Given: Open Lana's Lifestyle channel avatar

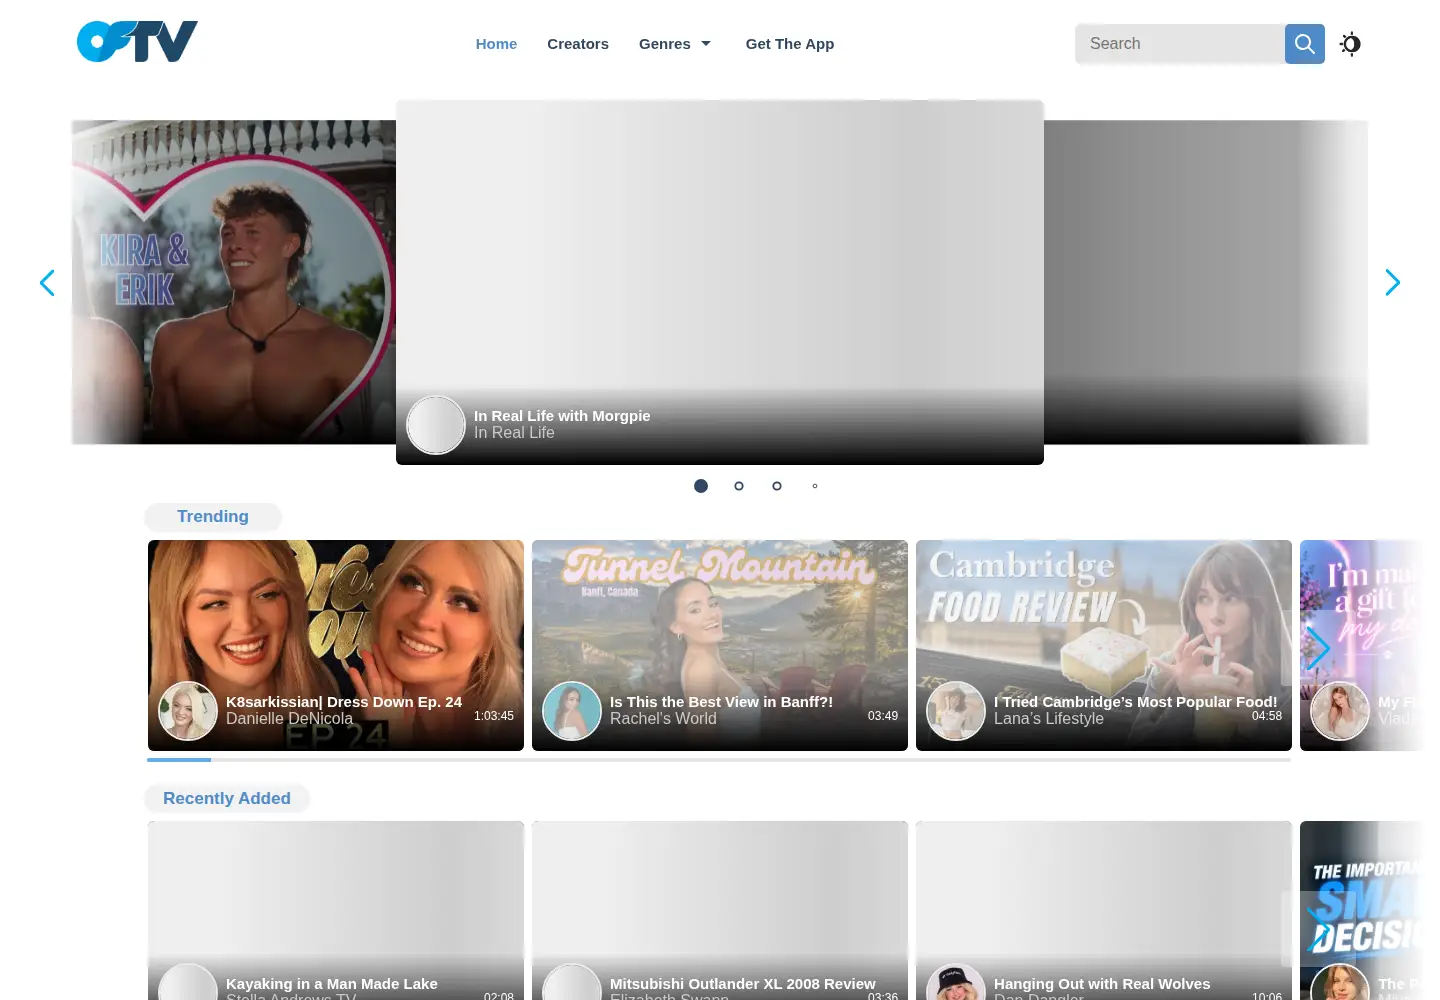Looking at the screenshot, I should point(956,711).
